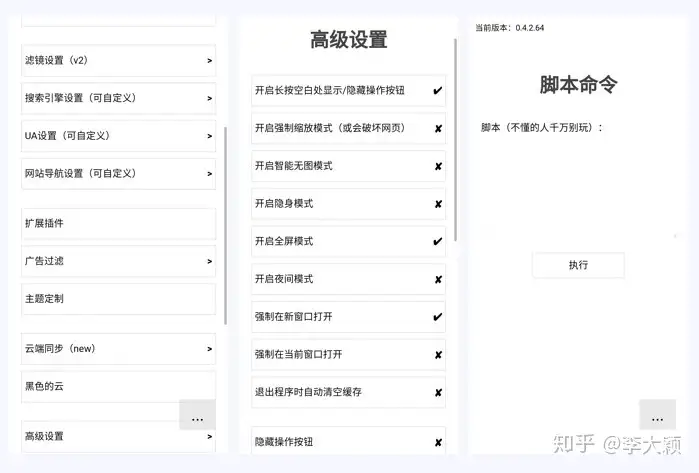
Task: Open 搜索引擎设置 (可自定义) row
Action: pos(119,98)
